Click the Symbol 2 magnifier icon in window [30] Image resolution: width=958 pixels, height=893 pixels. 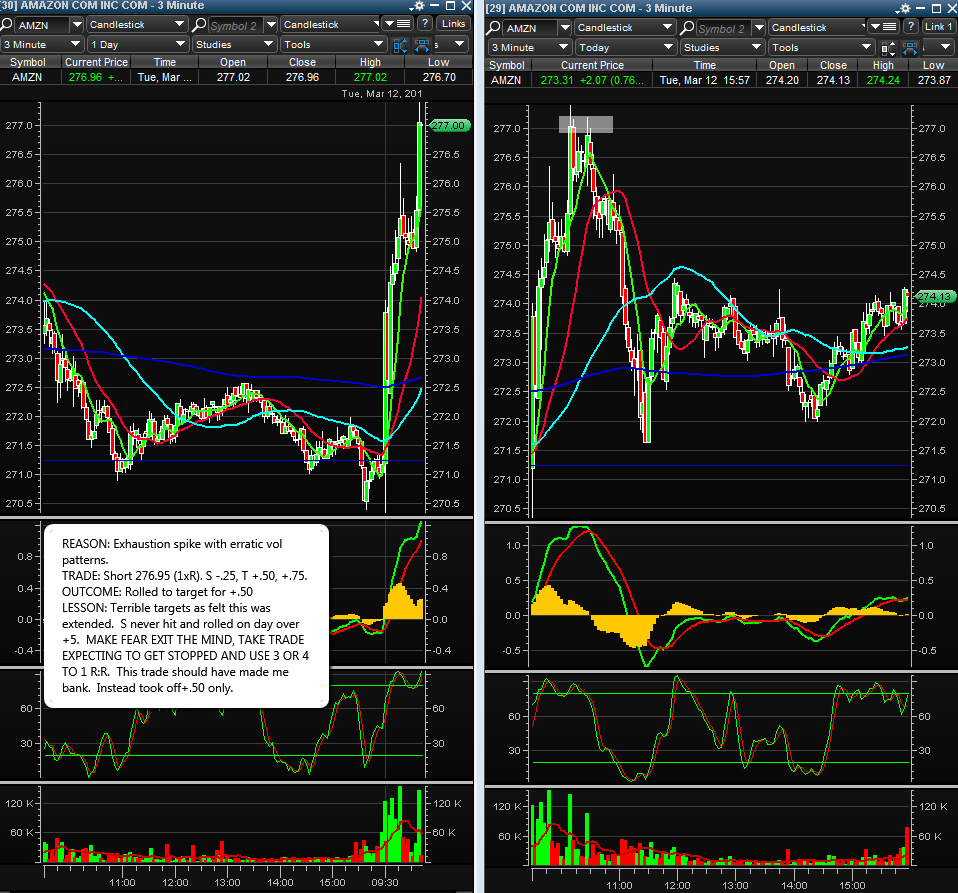click(x=199, y=24)
